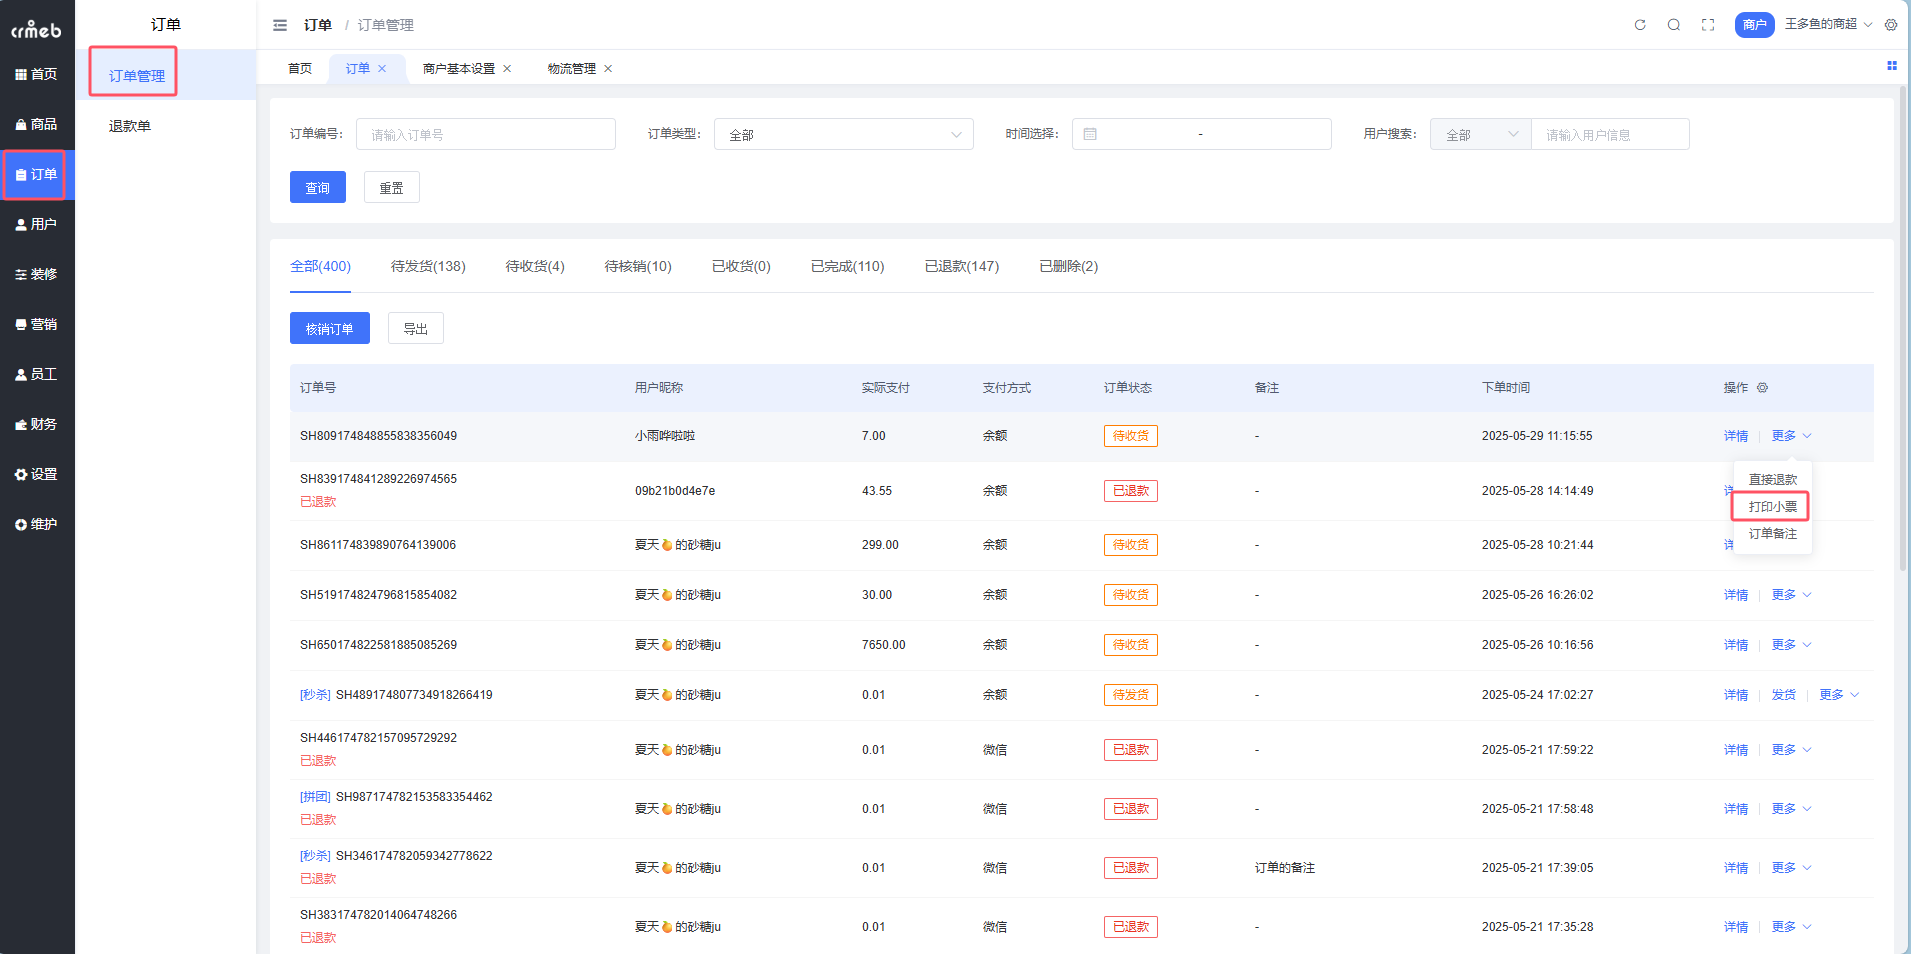Screen dimensions: 1911x954
Task: Click the 核销订单 button
Action: 329,329
